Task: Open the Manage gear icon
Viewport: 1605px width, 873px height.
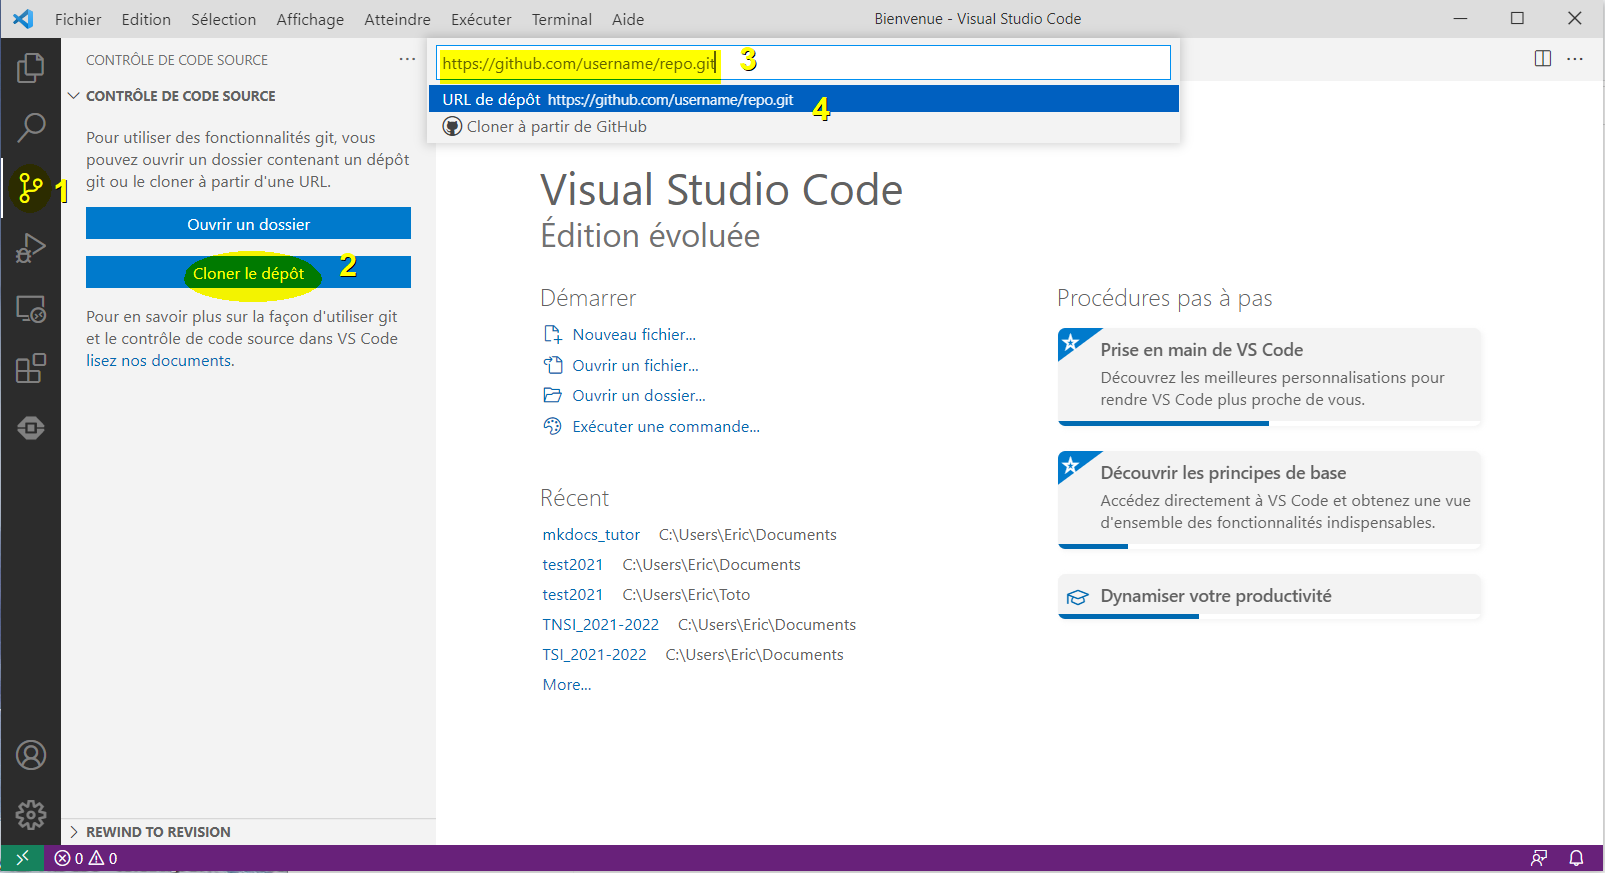Action: 31,815
